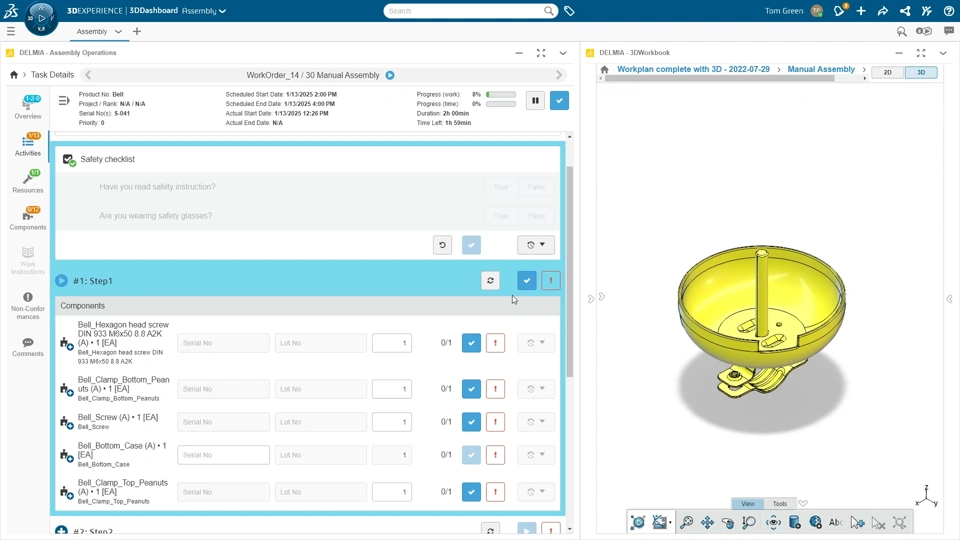Reset the Safety checklist

coord(442,245)
